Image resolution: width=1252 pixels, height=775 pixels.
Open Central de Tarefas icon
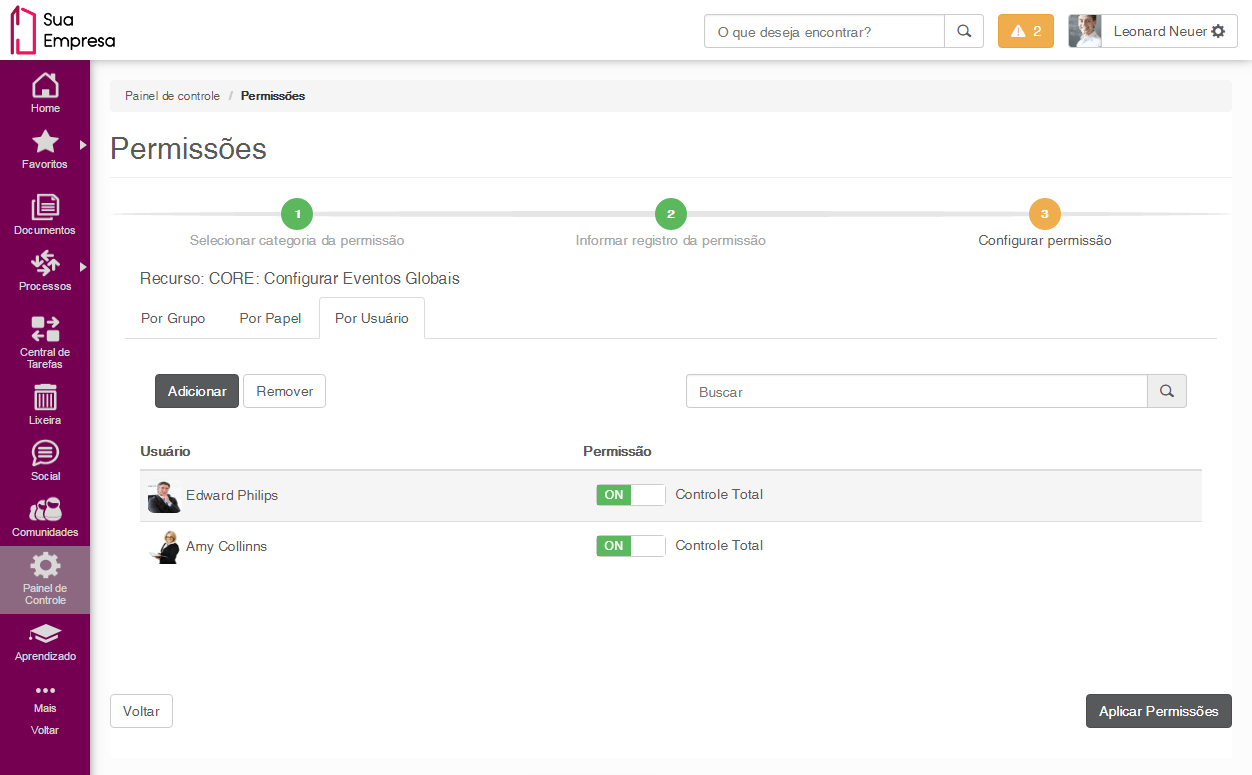pos(45,330)
